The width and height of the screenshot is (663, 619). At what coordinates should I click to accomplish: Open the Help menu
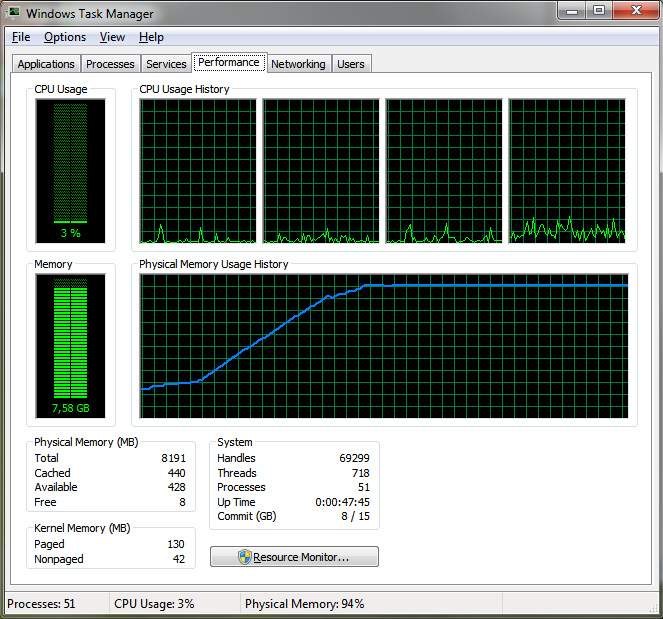[x=151, y=37]
